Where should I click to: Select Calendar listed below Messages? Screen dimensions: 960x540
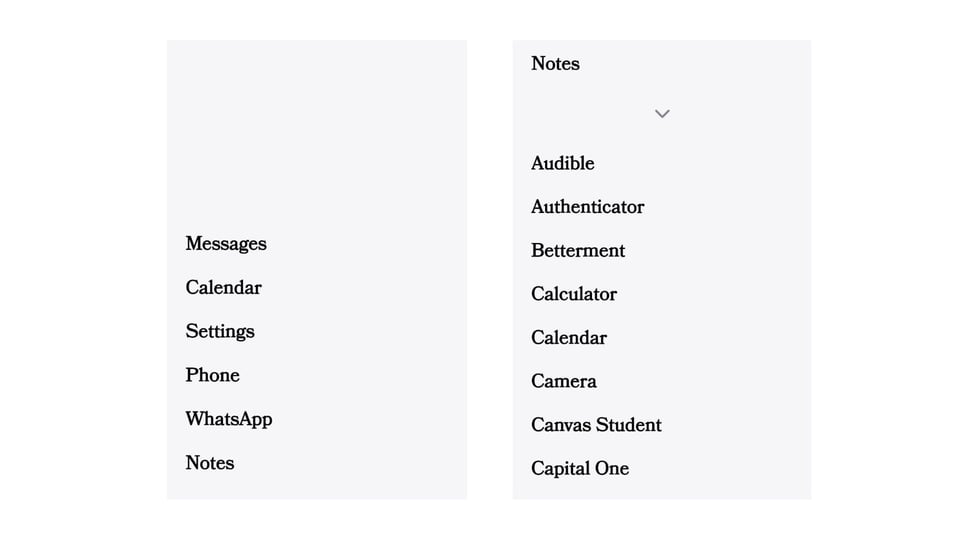pyautogui.click(x=223, y=288)
